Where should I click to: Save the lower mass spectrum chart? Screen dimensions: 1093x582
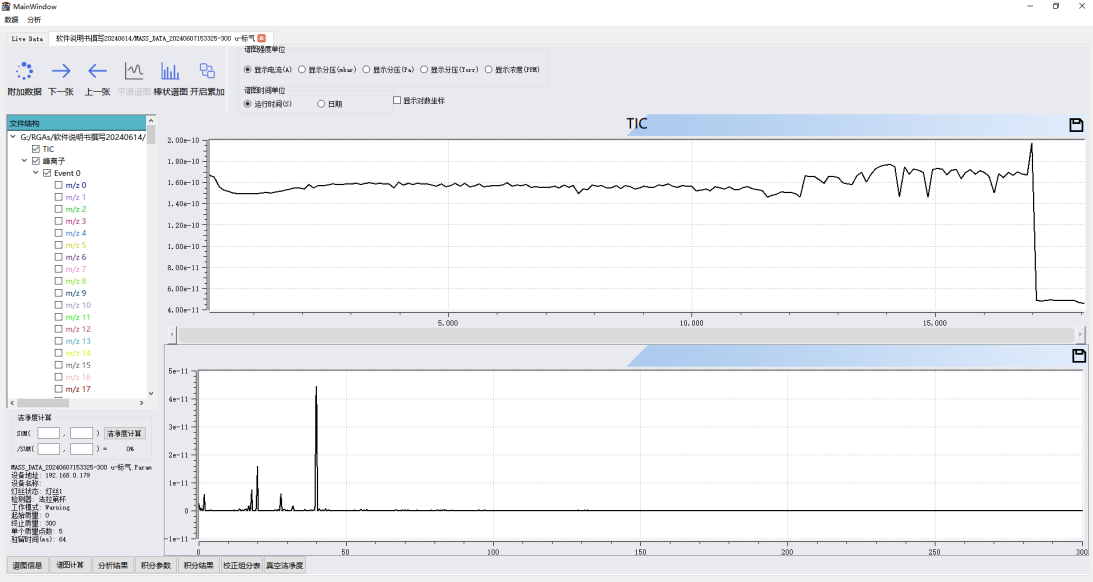point(1076,356)
